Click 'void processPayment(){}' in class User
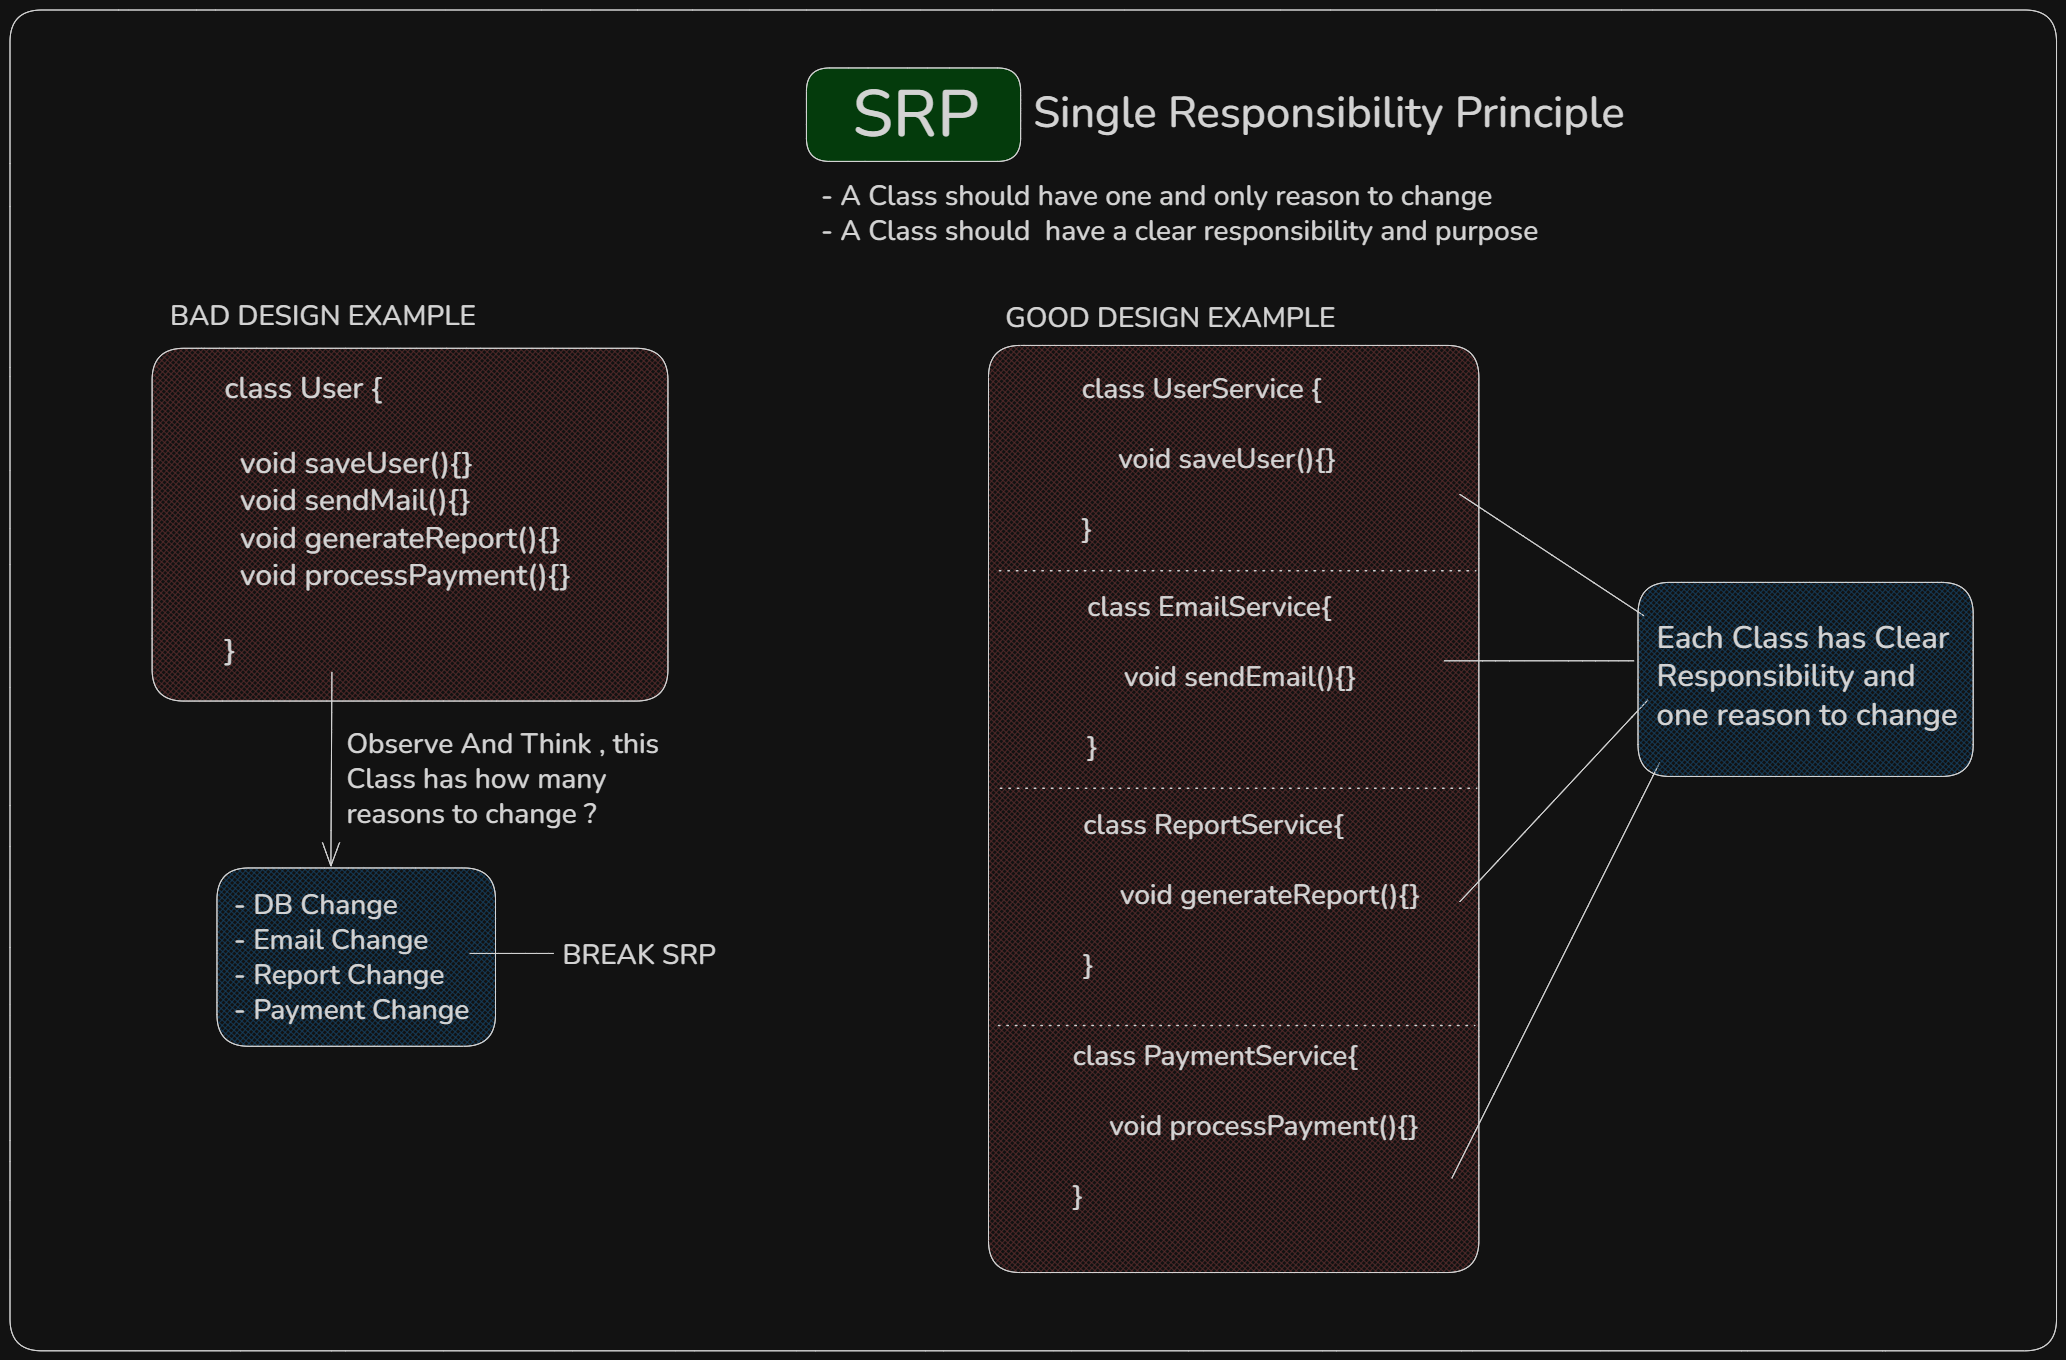 (405, 576)
